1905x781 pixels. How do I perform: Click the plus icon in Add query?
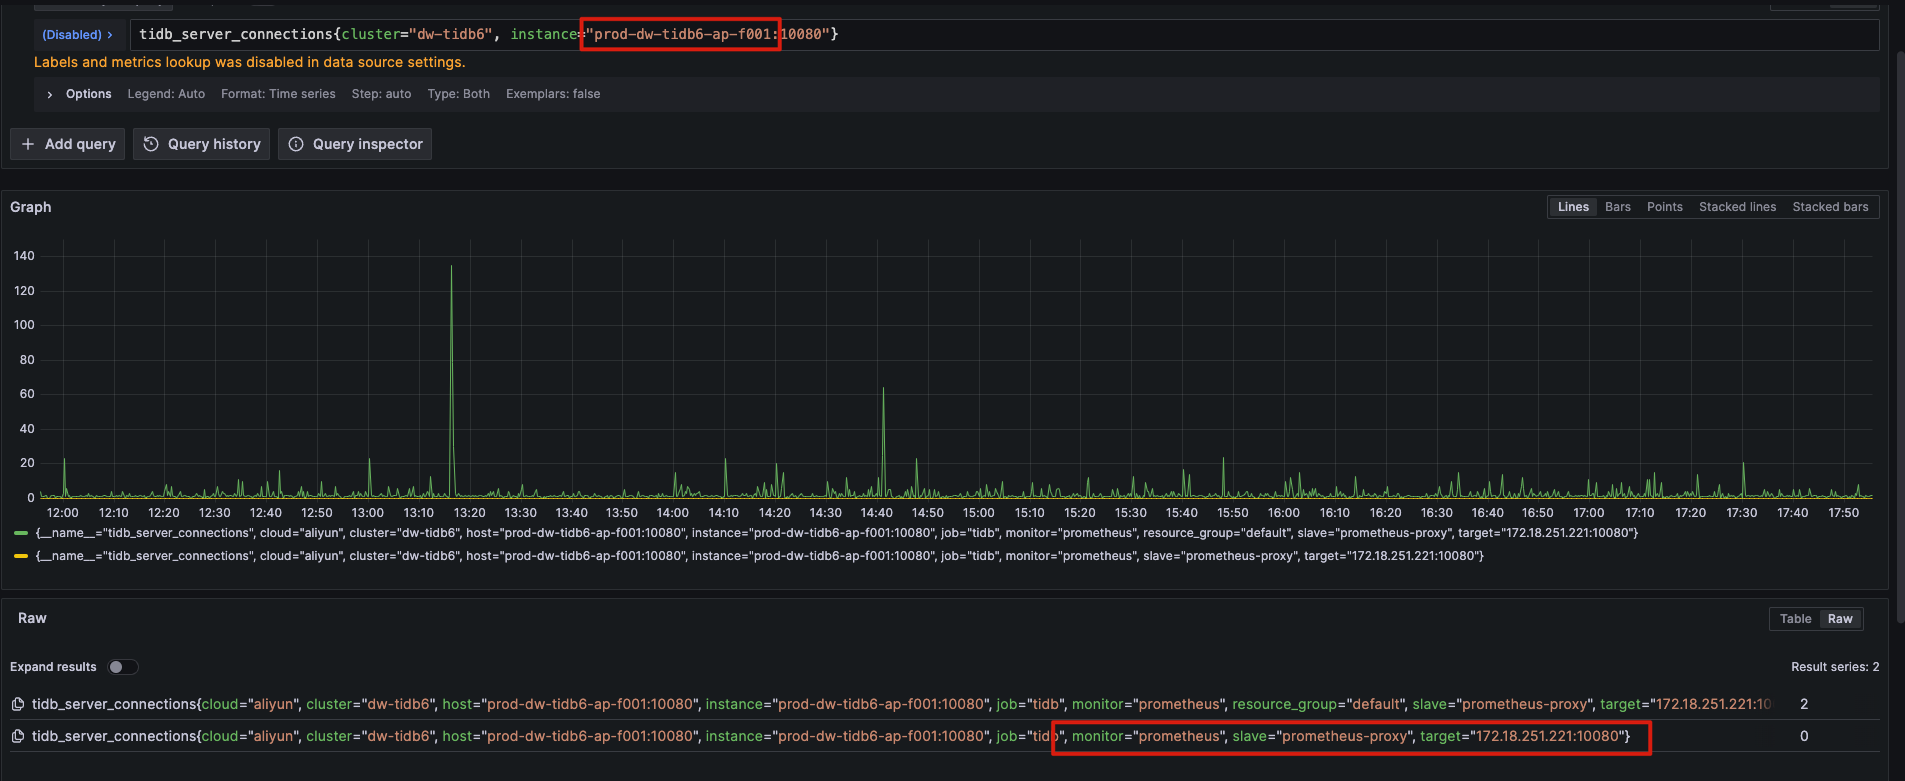pos(28,144)
